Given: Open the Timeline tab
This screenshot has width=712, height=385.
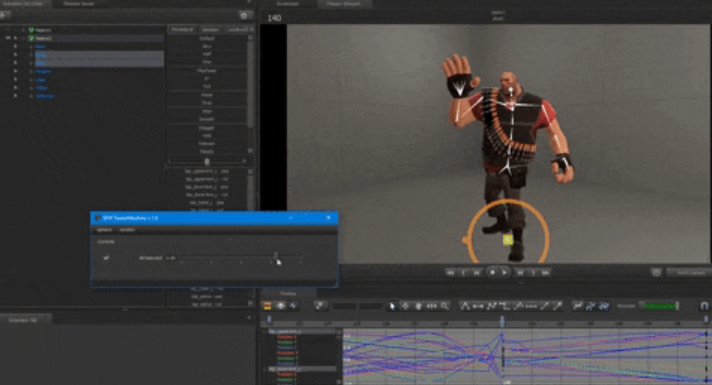Looking at the screenshot, I should coord(287,294).
